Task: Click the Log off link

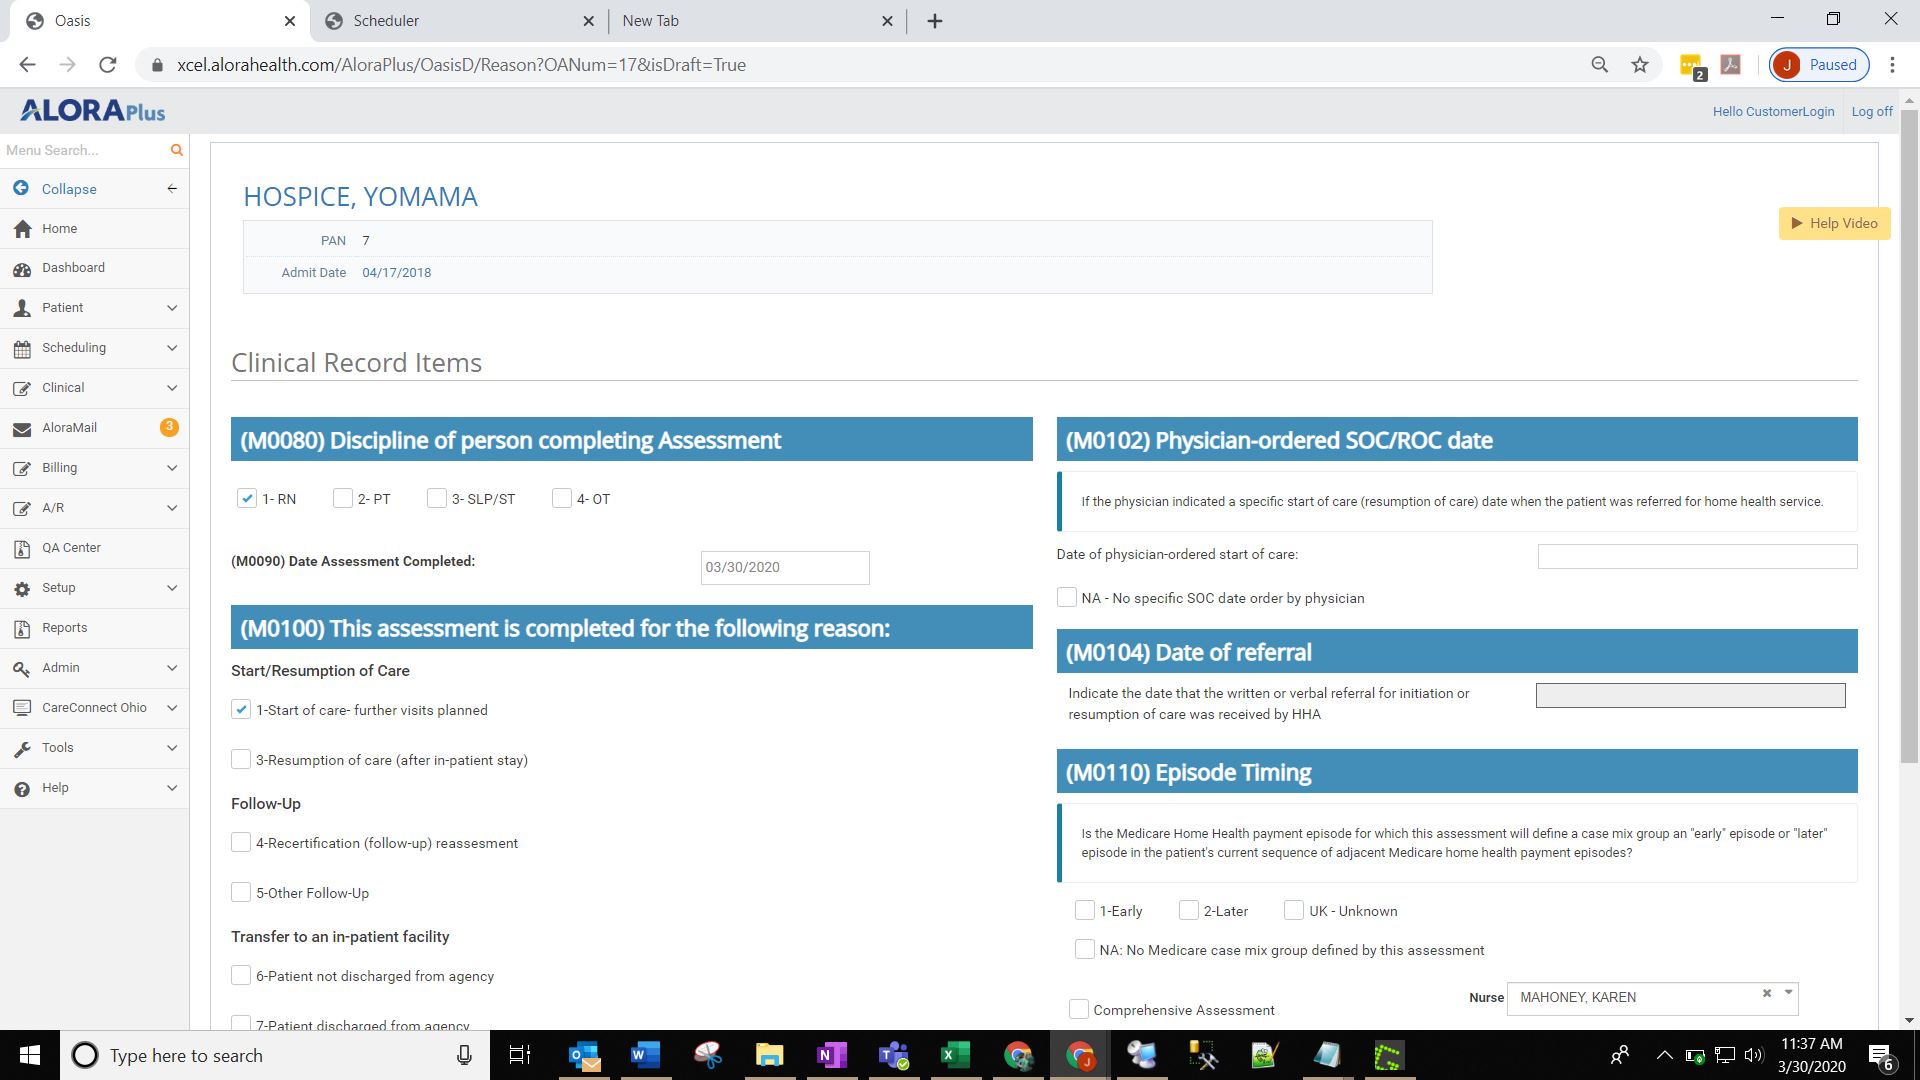Action: click(x=1871, y=111)
